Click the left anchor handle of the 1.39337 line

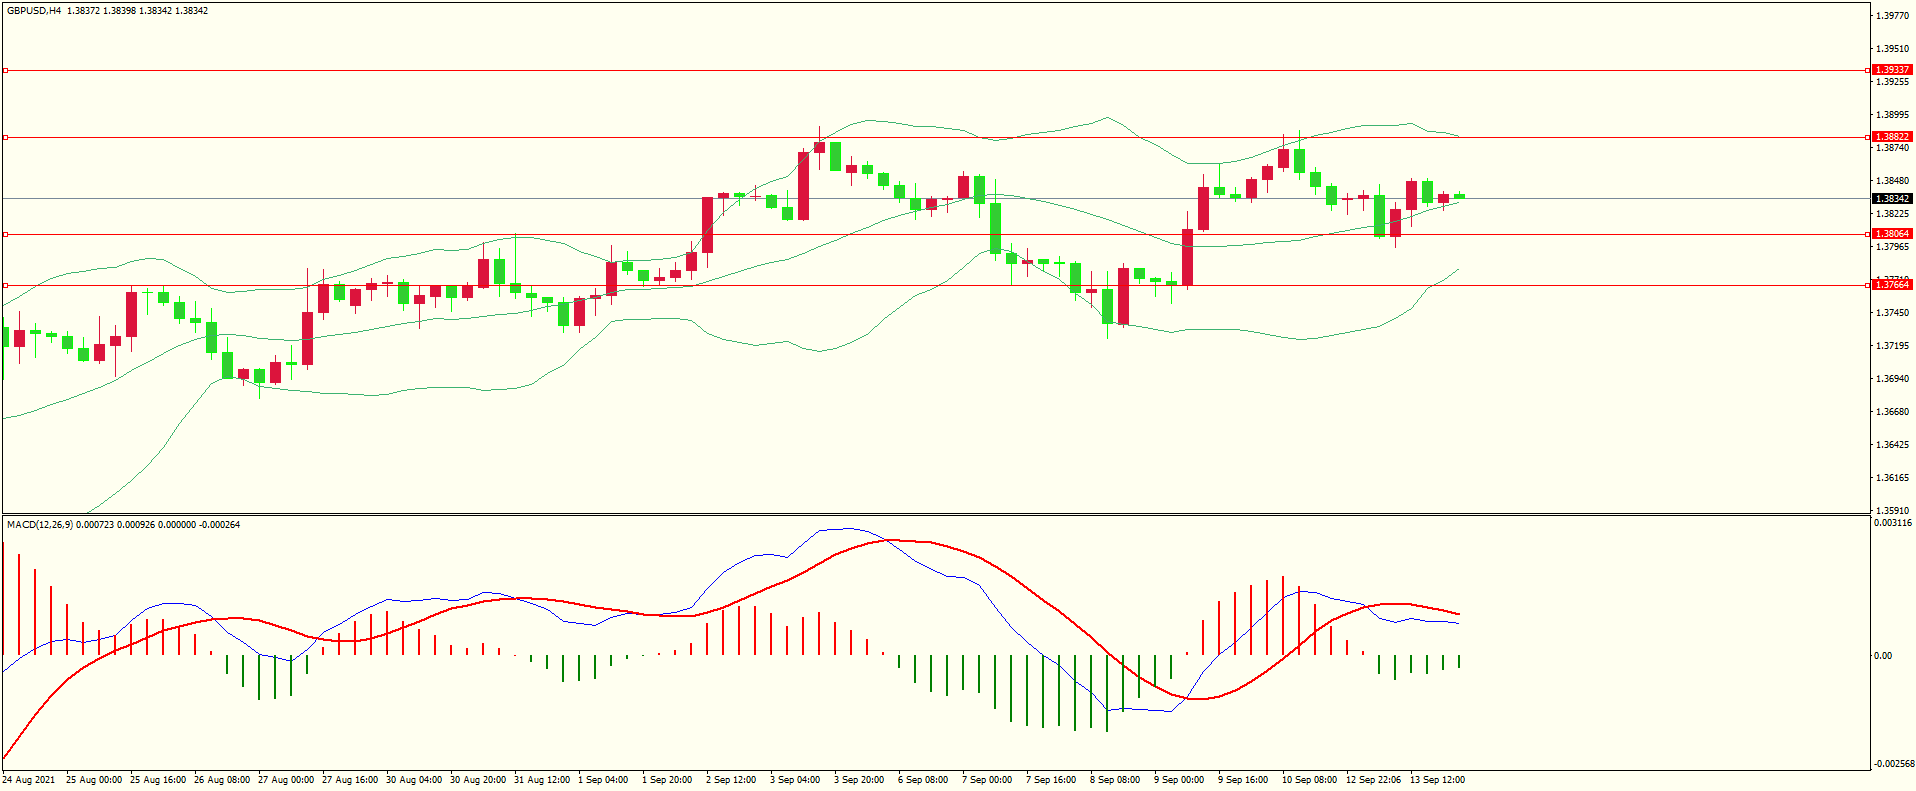click(5, 71)
